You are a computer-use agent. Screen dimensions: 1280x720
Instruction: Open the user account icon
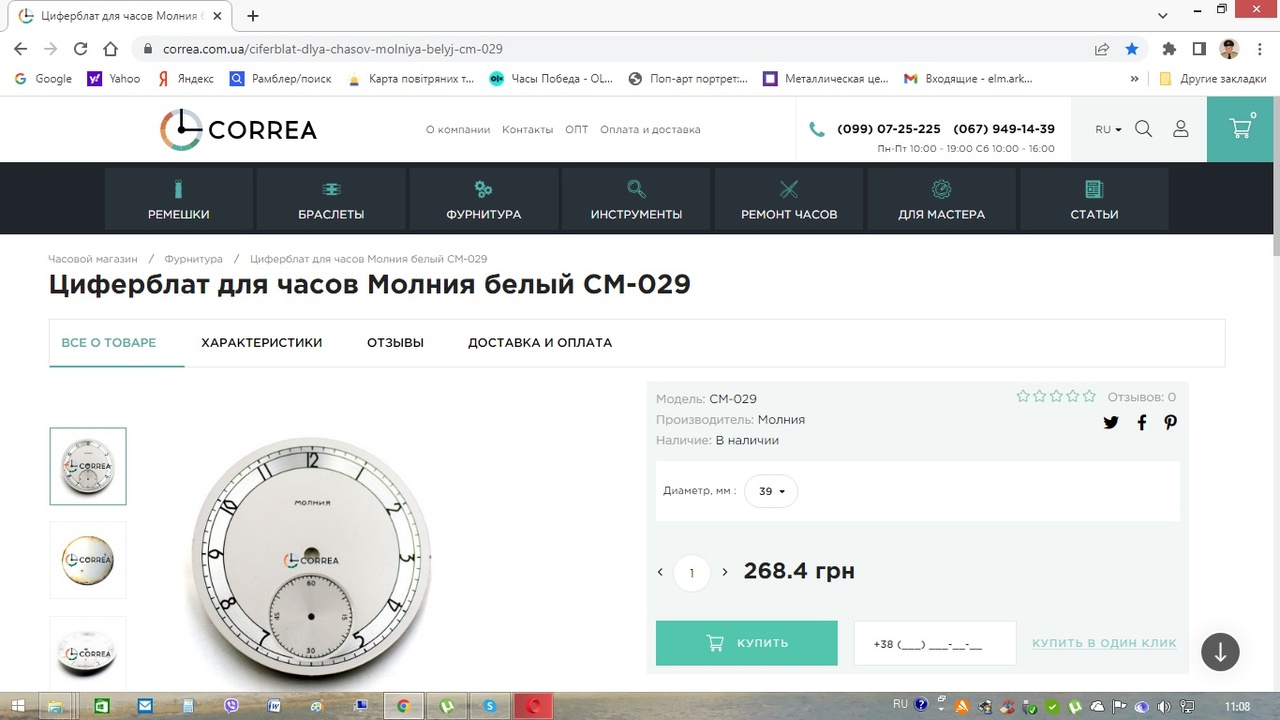pos(1181,129)
